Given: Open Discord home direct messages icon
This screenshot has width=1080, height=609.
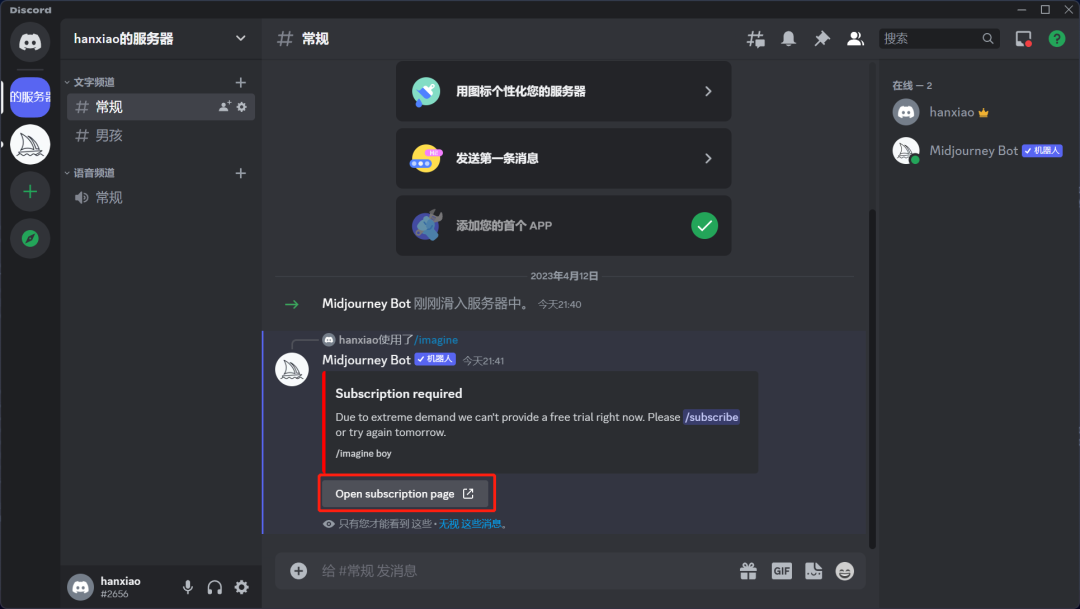Looking at the screenshot, I should pyautogui.click(x=30, y=42).
